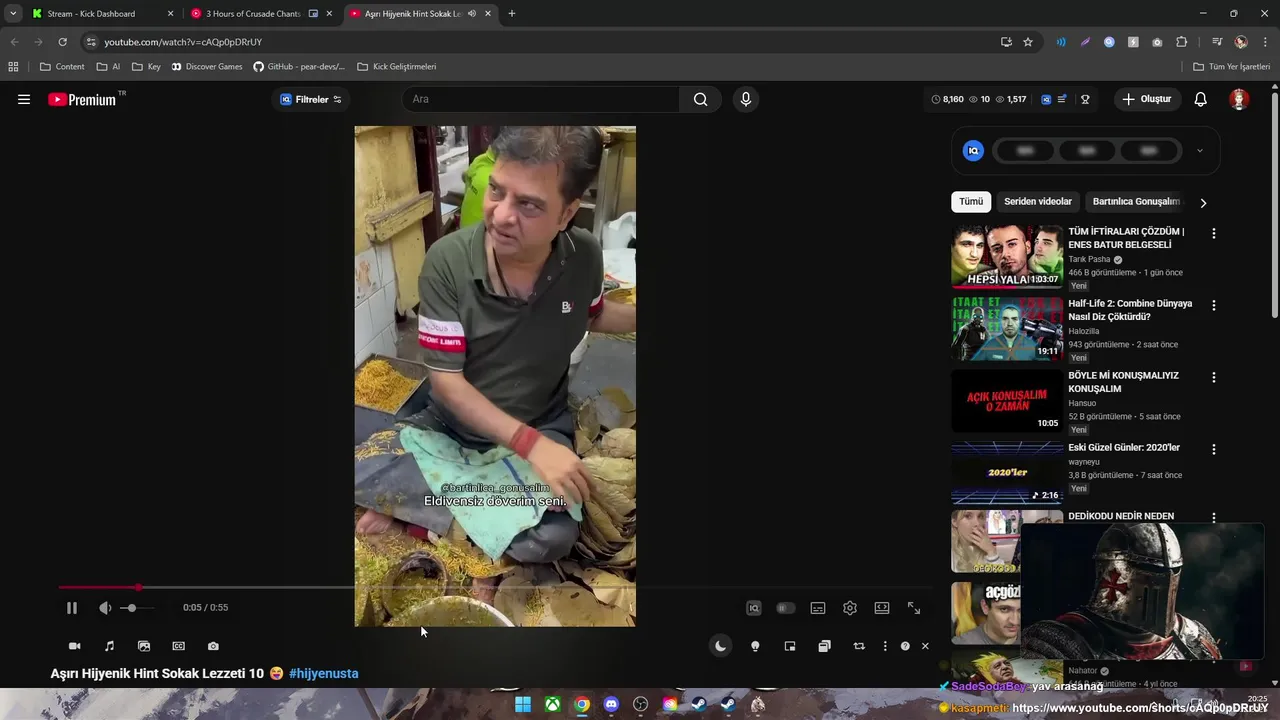Open picture-in-picture mini player
1280x720 pixels.
tap(790, 646)
